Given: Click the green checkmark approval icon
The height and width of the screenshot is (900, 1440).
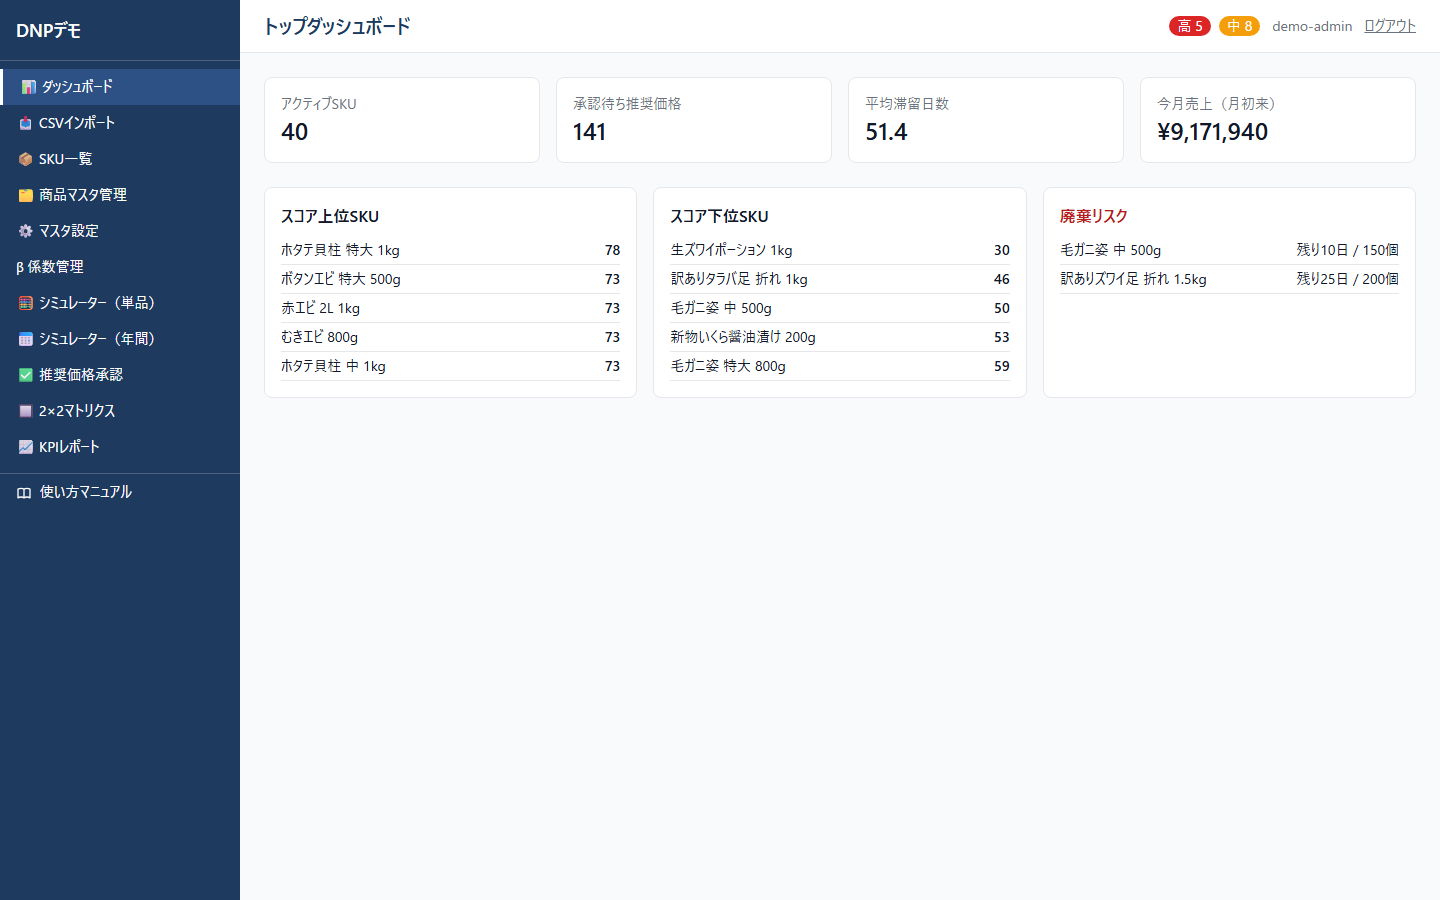Looking at the screenshot, I should point(26,375).
